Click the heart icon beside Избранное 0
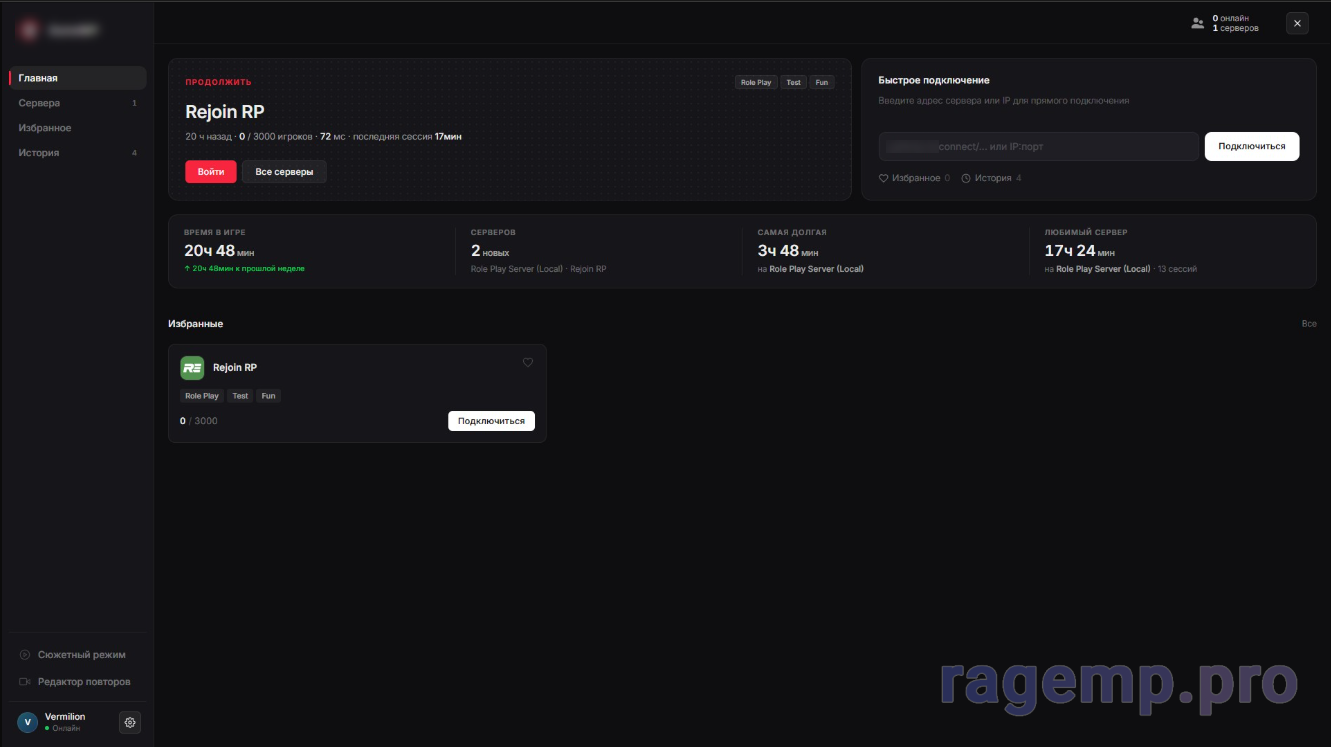Screen dimensions: 1331x747 coord(883,178)
